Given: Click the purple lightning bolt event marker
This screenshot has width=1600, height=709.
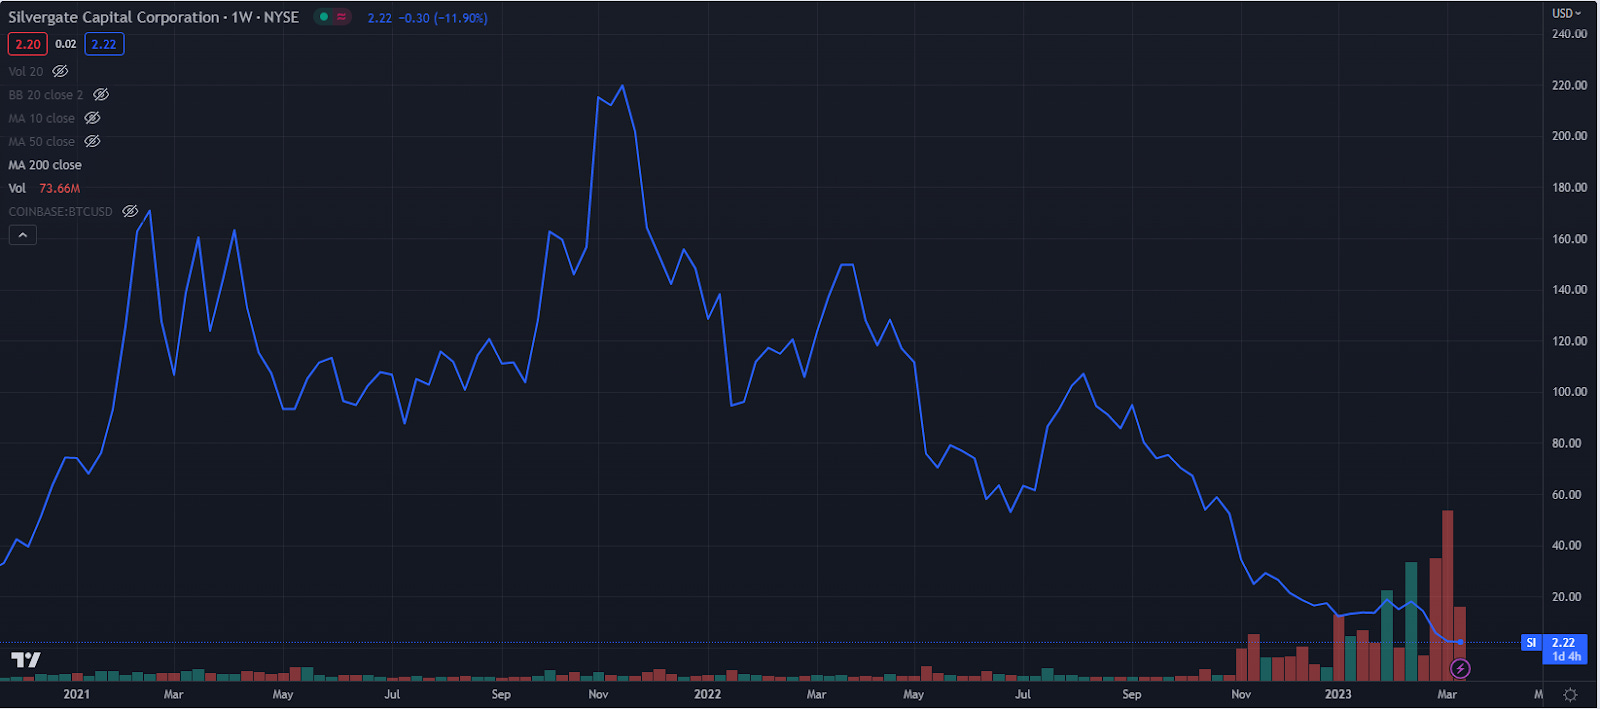Looking at the screenshot, I should (x=1460, y=668).
